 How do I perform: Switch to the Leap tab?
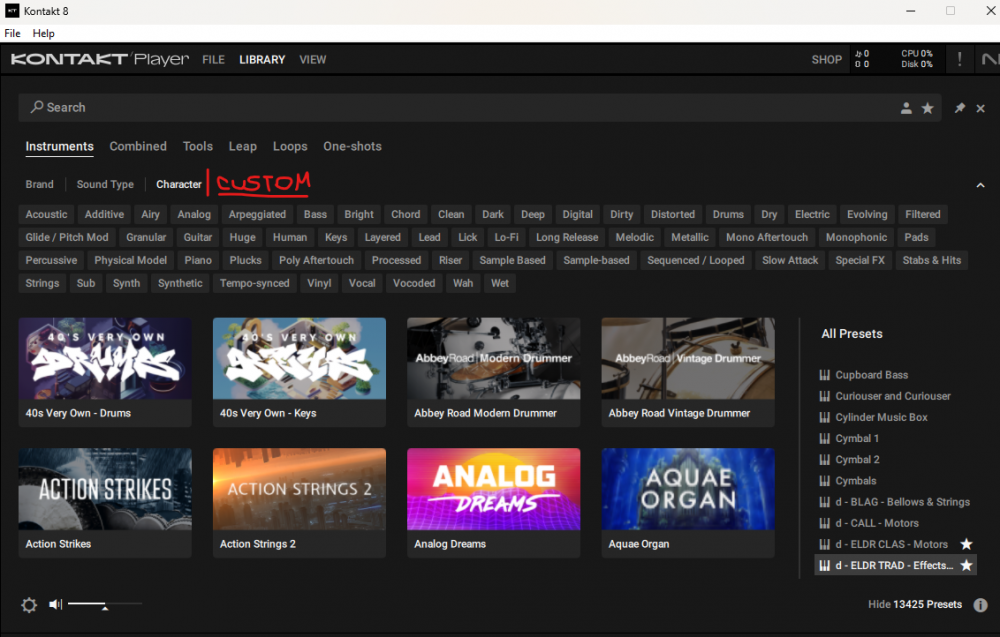242,146
